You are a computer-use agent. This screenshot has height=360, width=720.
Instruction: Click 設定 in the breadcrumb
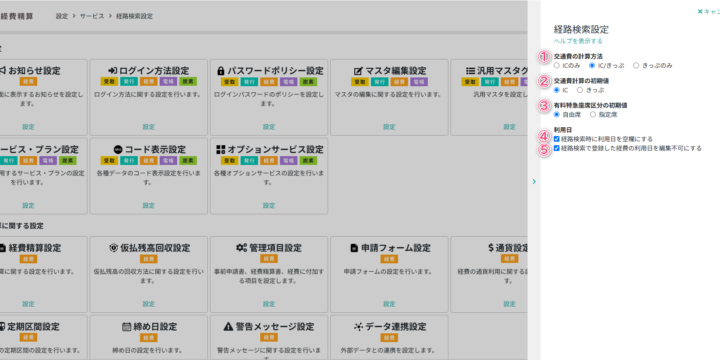[x=62, y=16]
